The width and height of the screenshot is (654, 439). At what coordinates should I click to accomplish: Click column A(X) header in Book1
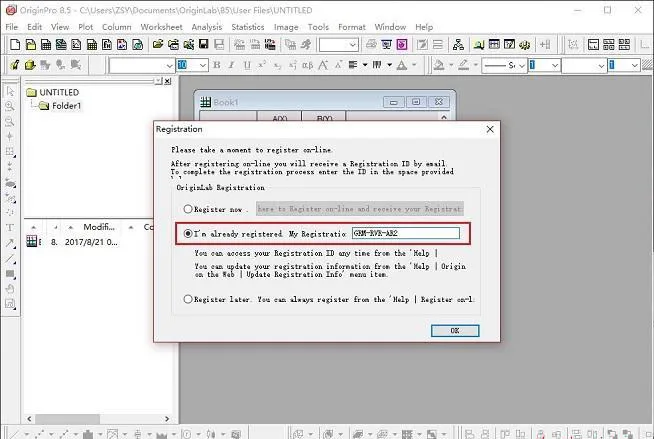point(279,118)
